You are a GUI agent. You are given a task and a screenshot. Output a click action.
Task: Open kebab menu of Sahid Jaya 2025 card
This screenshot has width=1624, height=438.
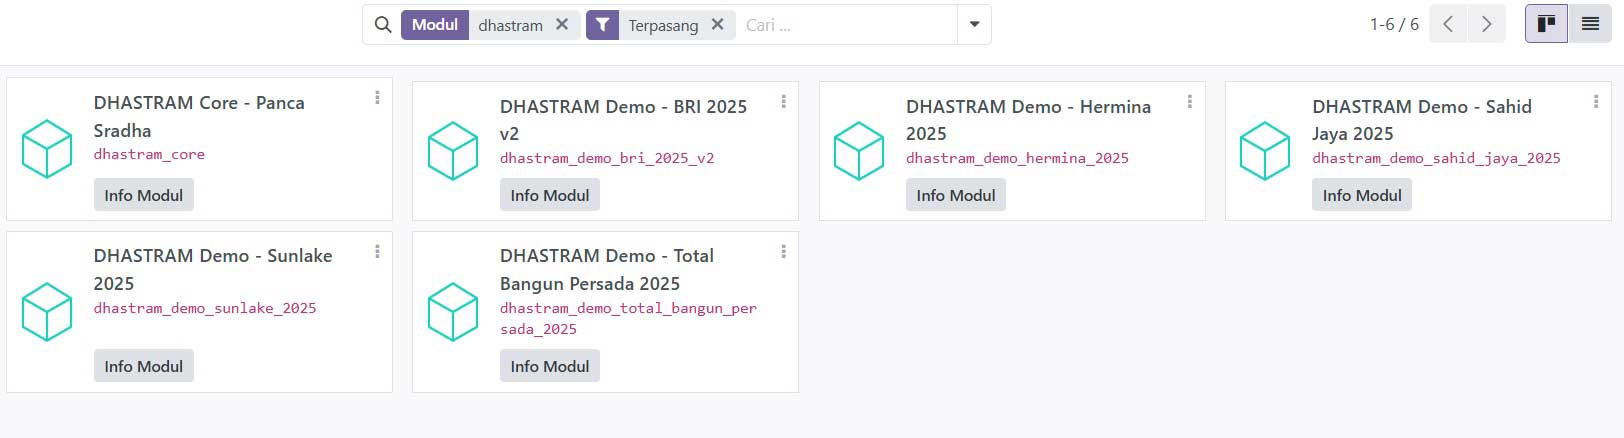1595,101
